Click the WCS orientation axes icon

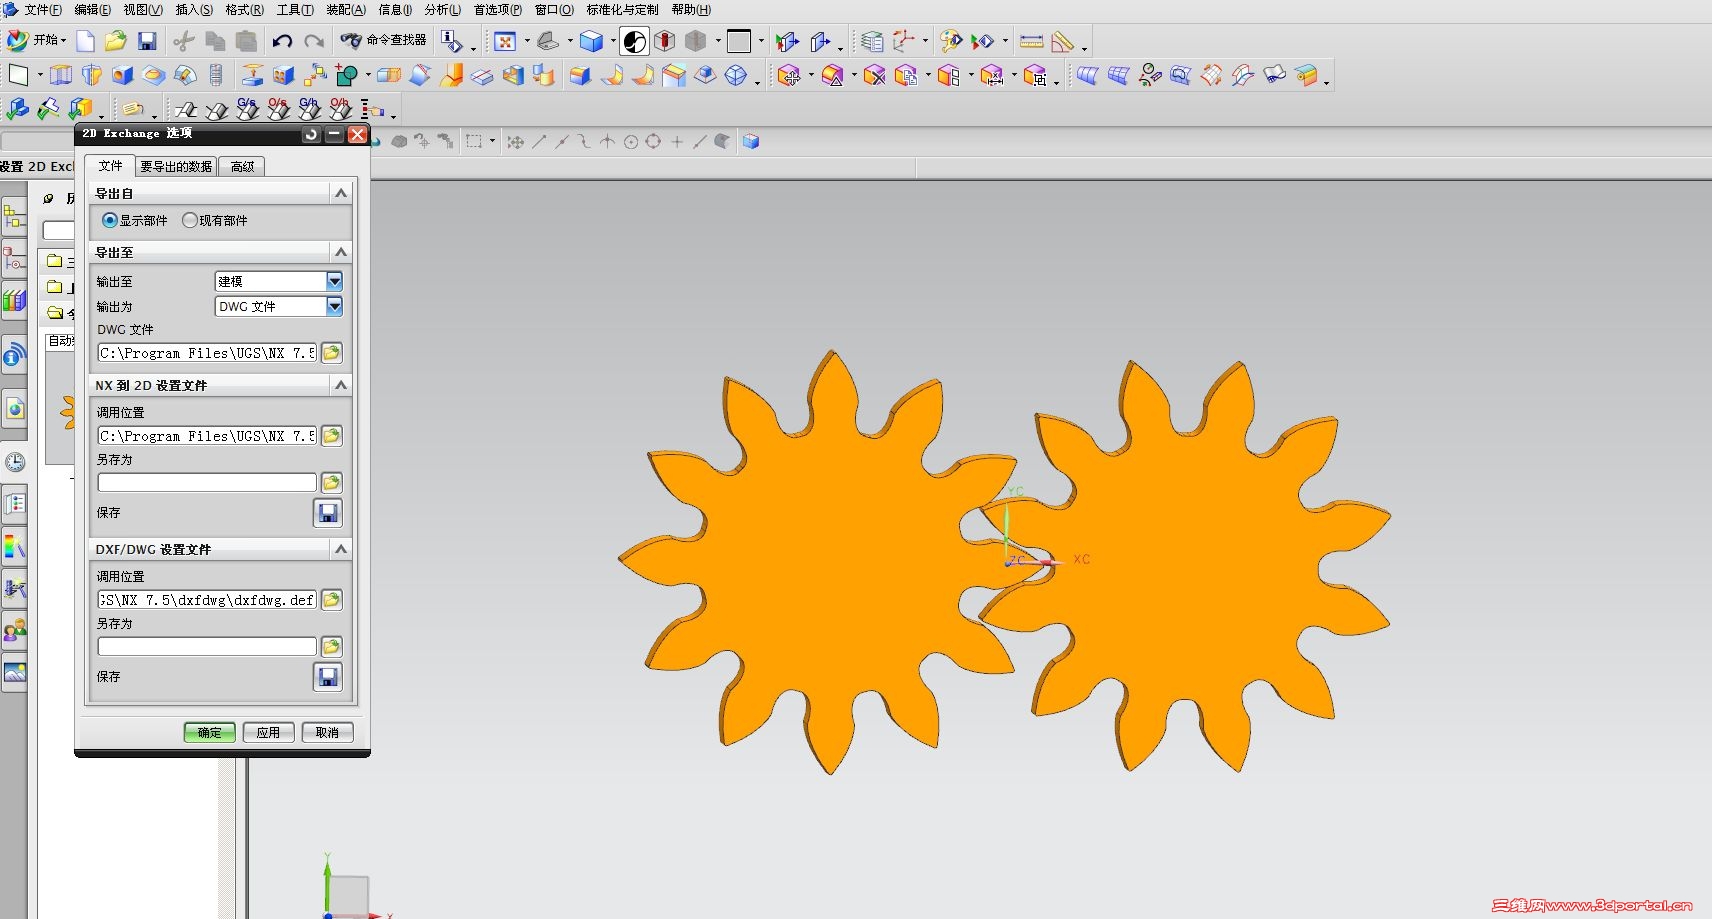click(x=904, y=41)
